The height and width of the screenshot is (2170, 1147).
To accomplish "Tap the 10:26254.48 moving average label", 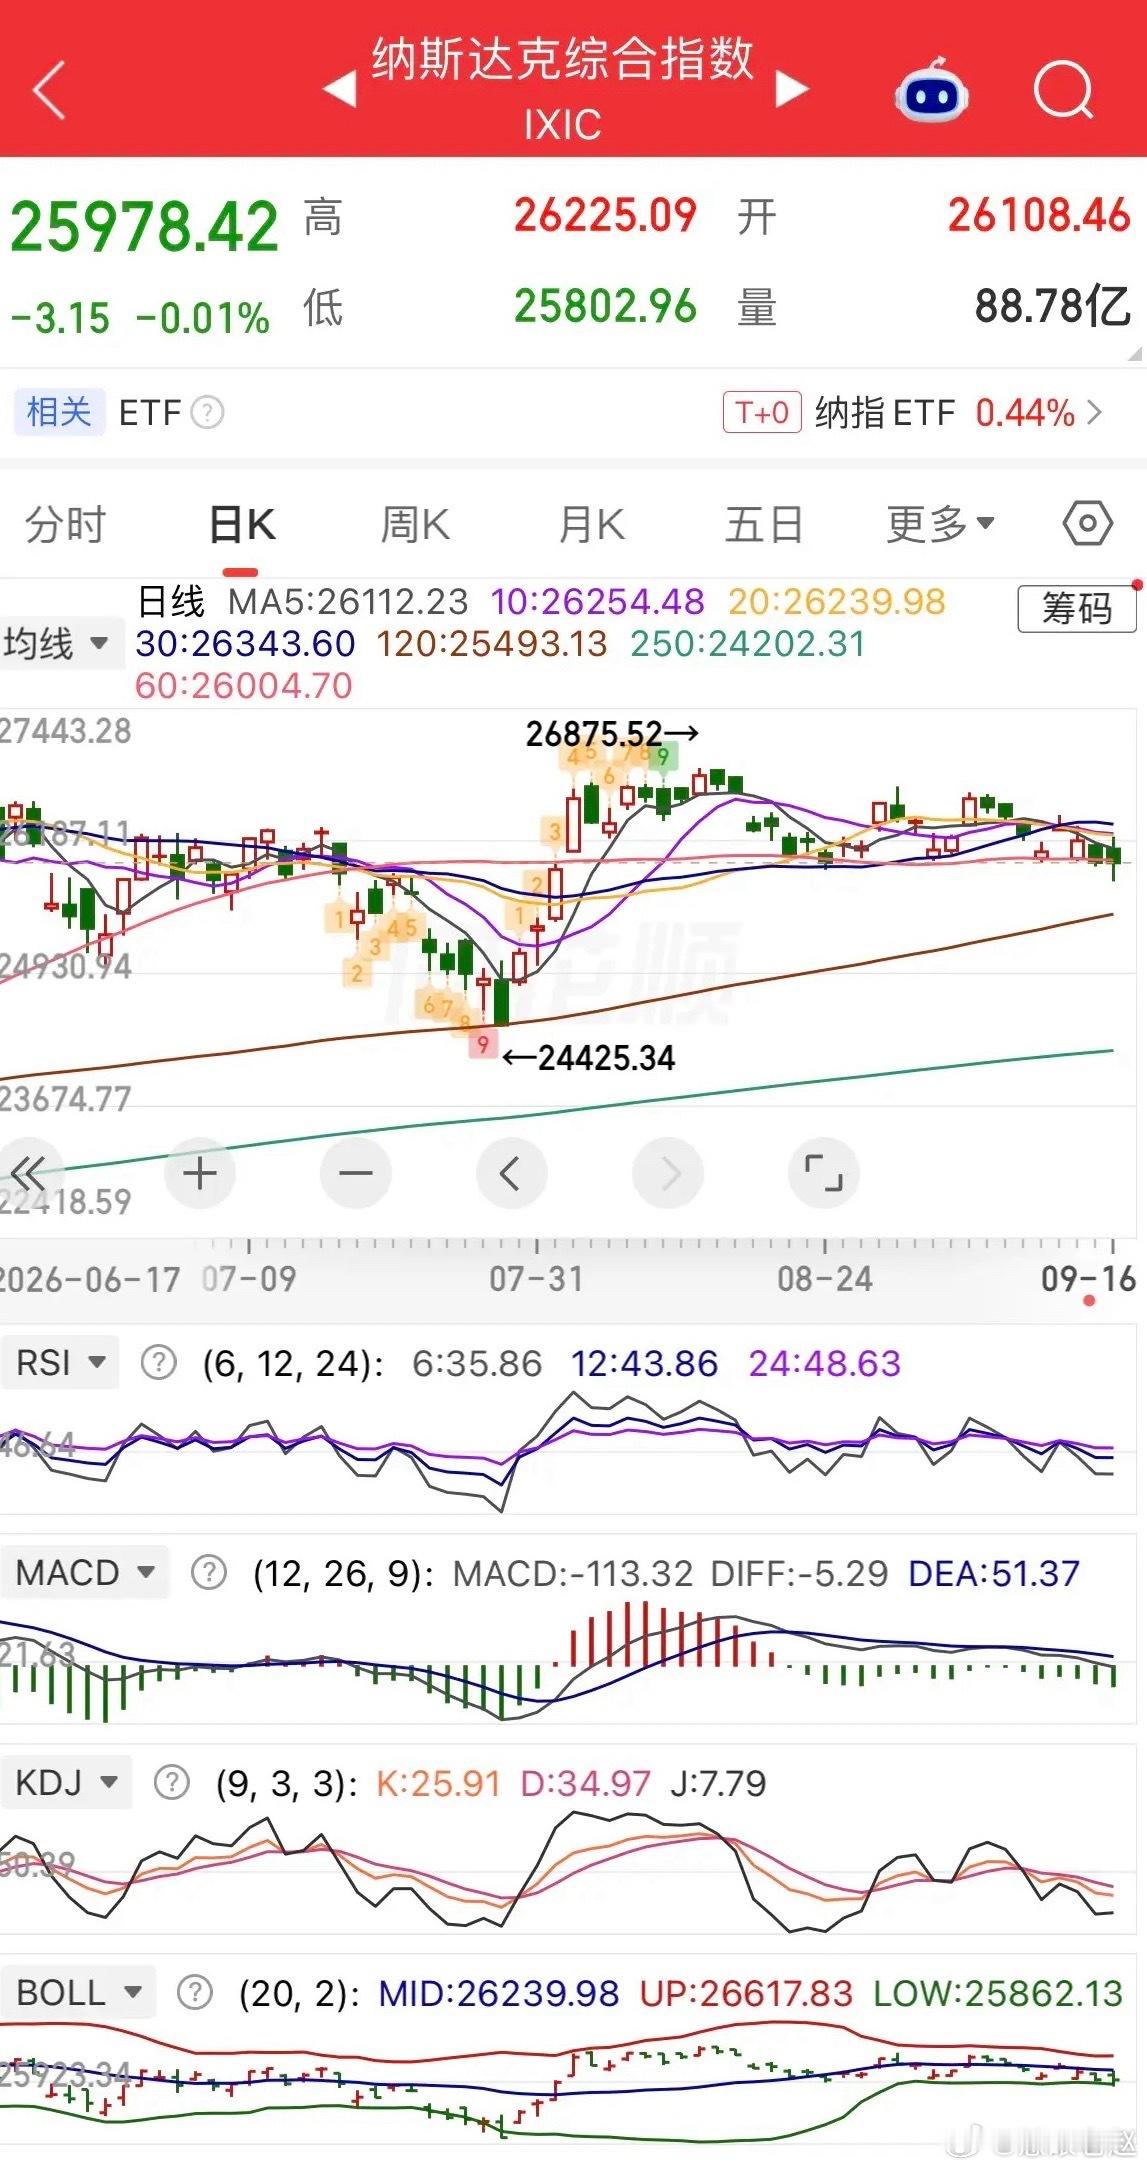I will coord(598,602).
